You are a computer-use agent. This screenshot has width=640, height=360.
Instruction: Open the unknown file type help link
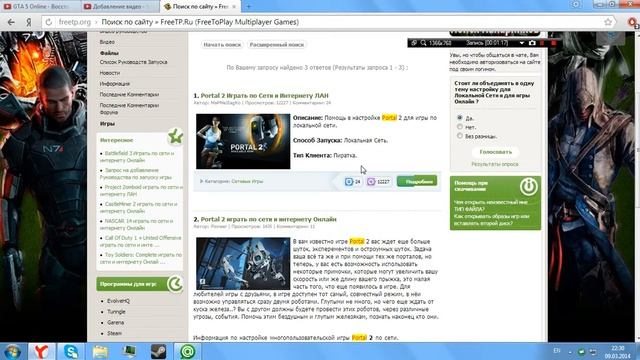click(491, 205)
